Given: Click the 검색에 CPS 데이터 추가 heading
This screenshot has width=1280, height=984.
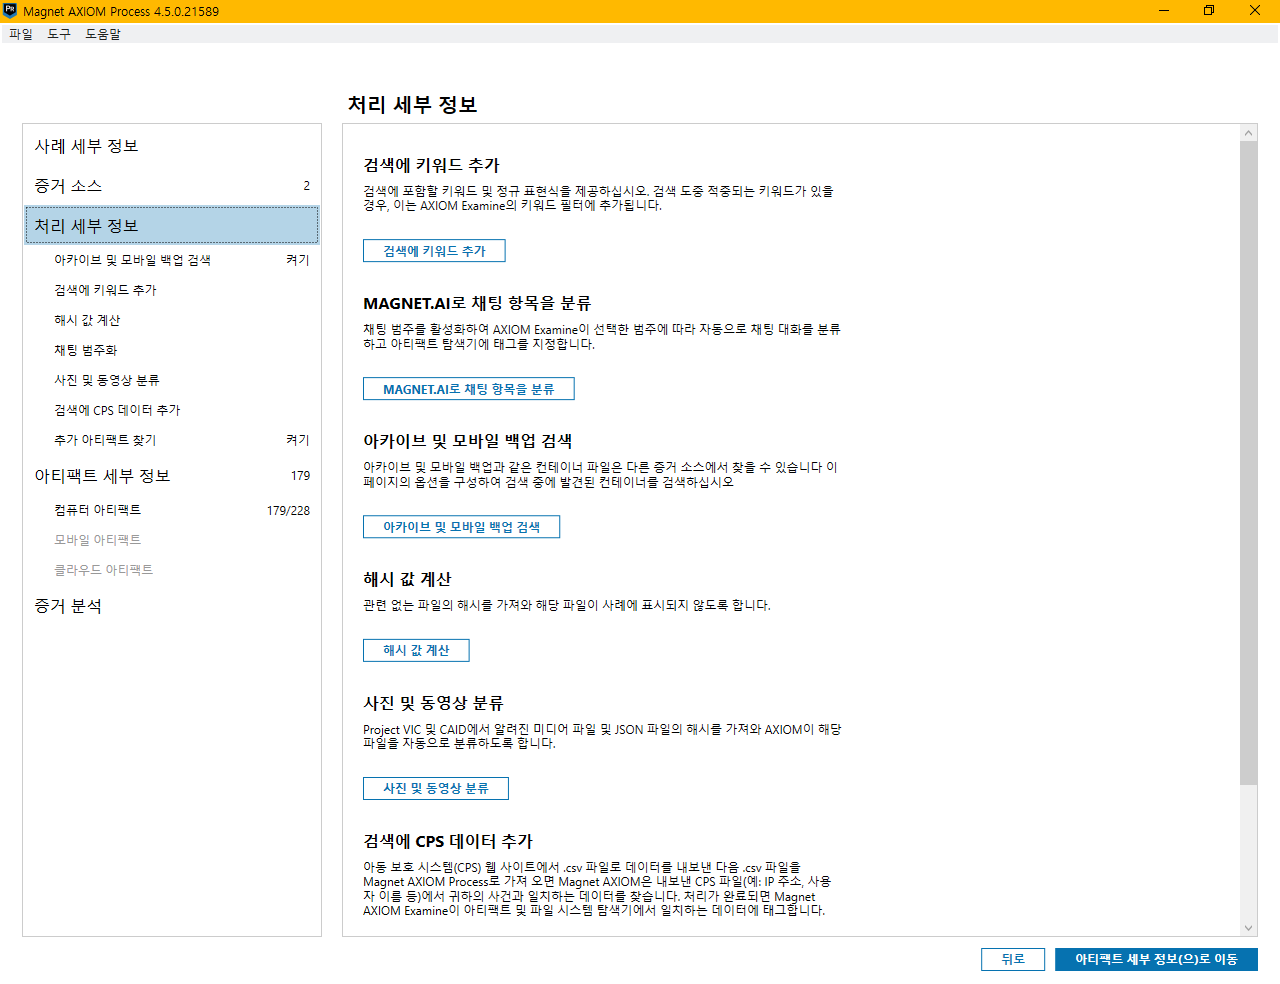Looking at the screenshot, I should (448, 841).
